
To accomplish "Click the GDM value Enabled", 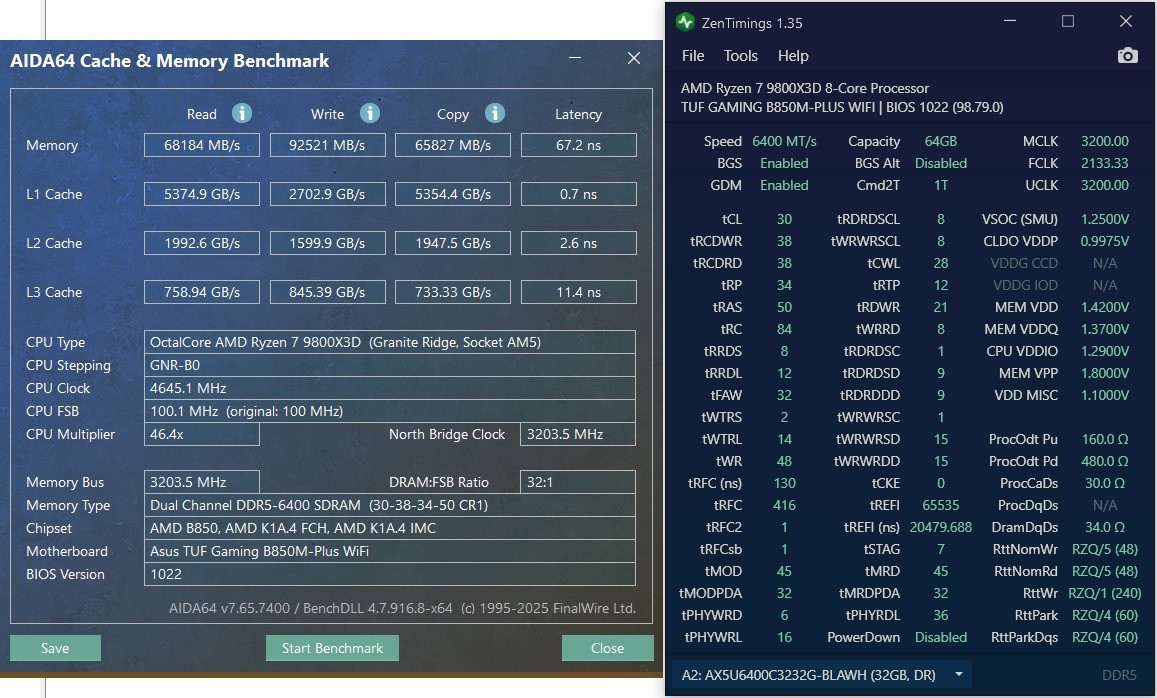I will pyautogui.click(x=784, y=185).
